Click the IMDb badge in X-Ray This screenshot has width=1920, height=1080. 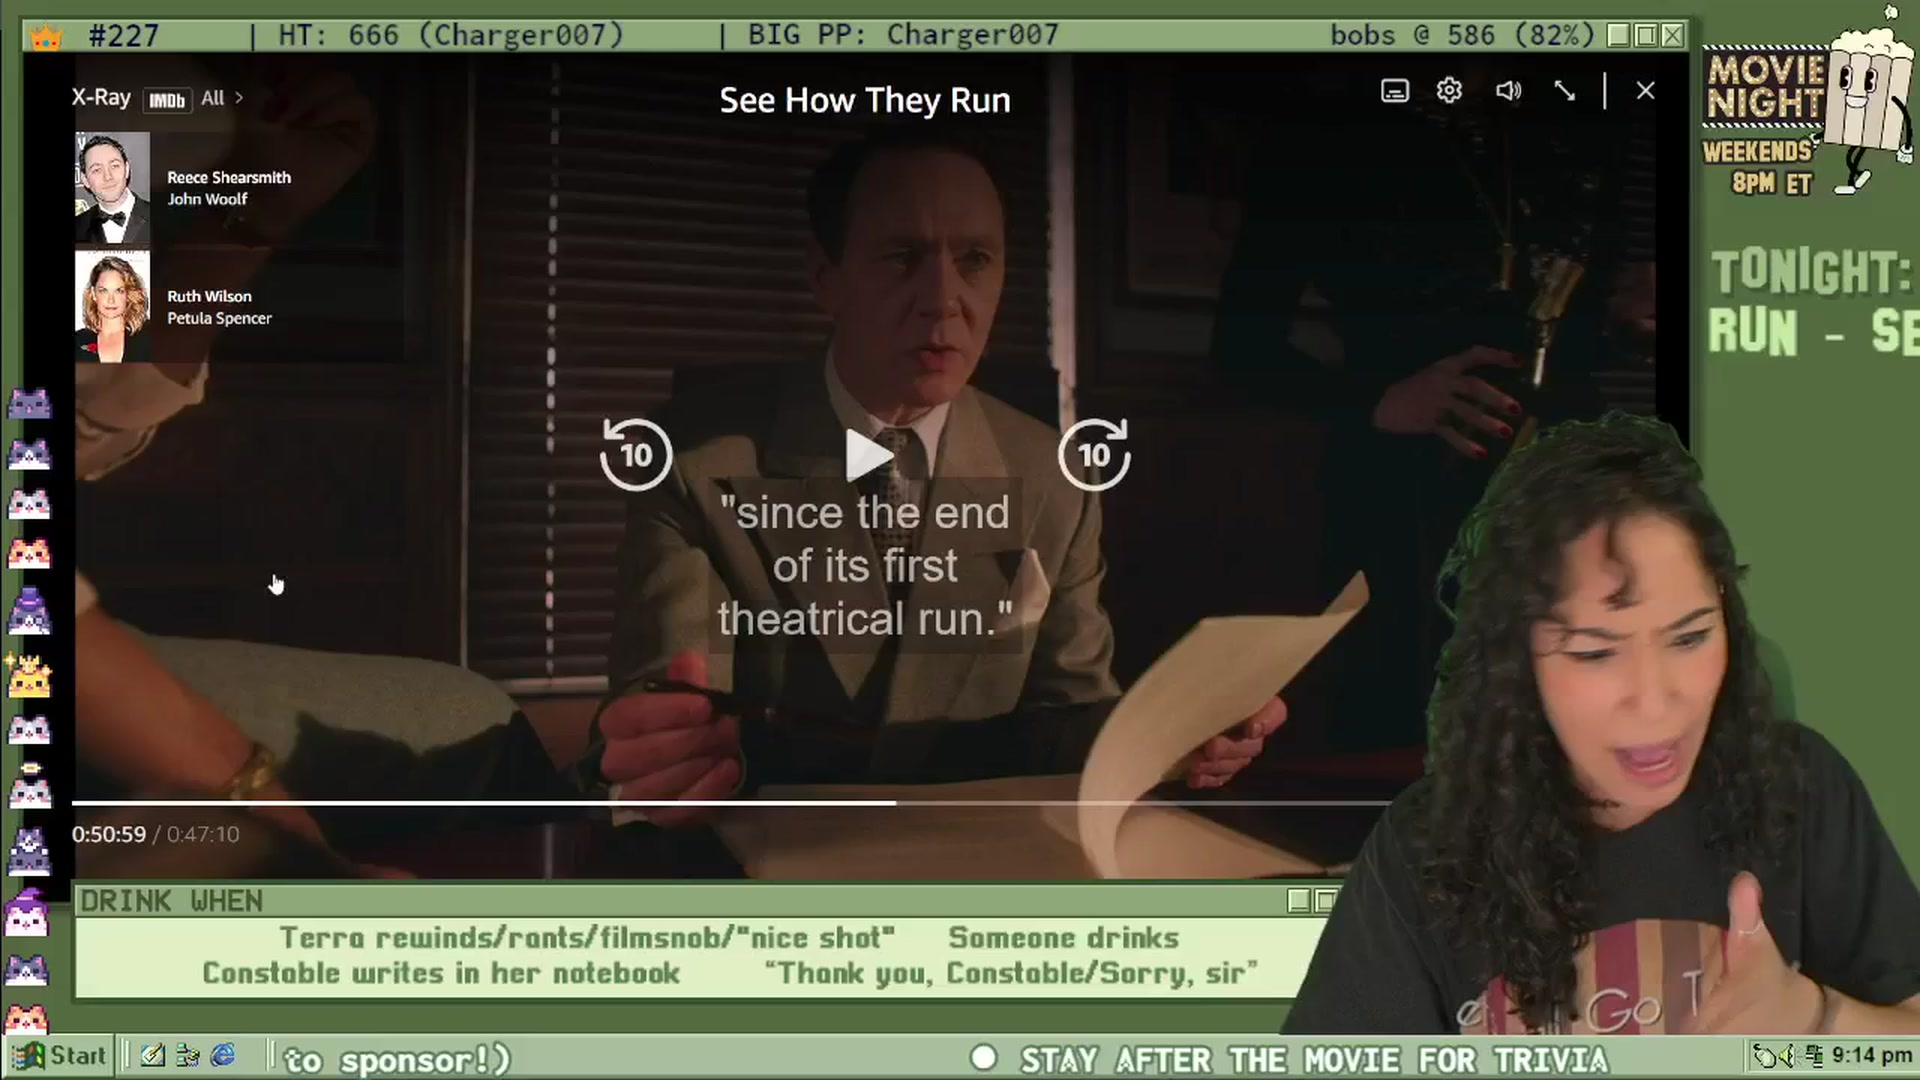pyautogui.click(x=167, y=100)
